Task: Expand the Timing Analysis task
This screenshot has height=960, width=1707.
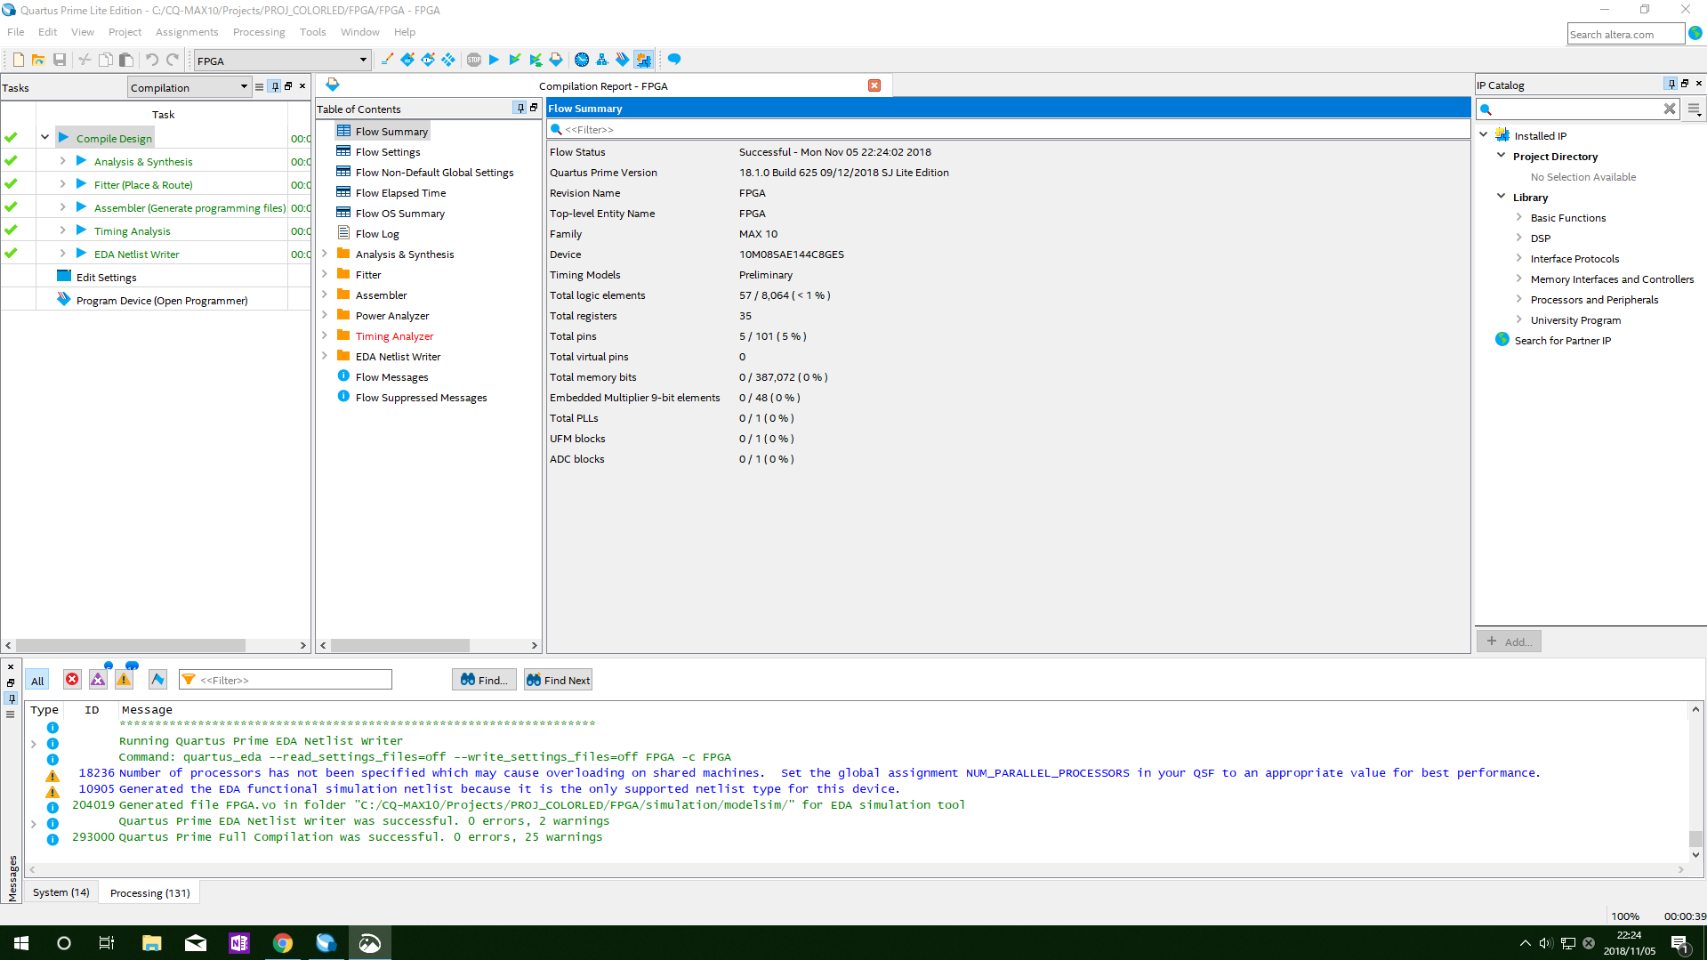Action: pyautogui.click(x=63, y=230)
